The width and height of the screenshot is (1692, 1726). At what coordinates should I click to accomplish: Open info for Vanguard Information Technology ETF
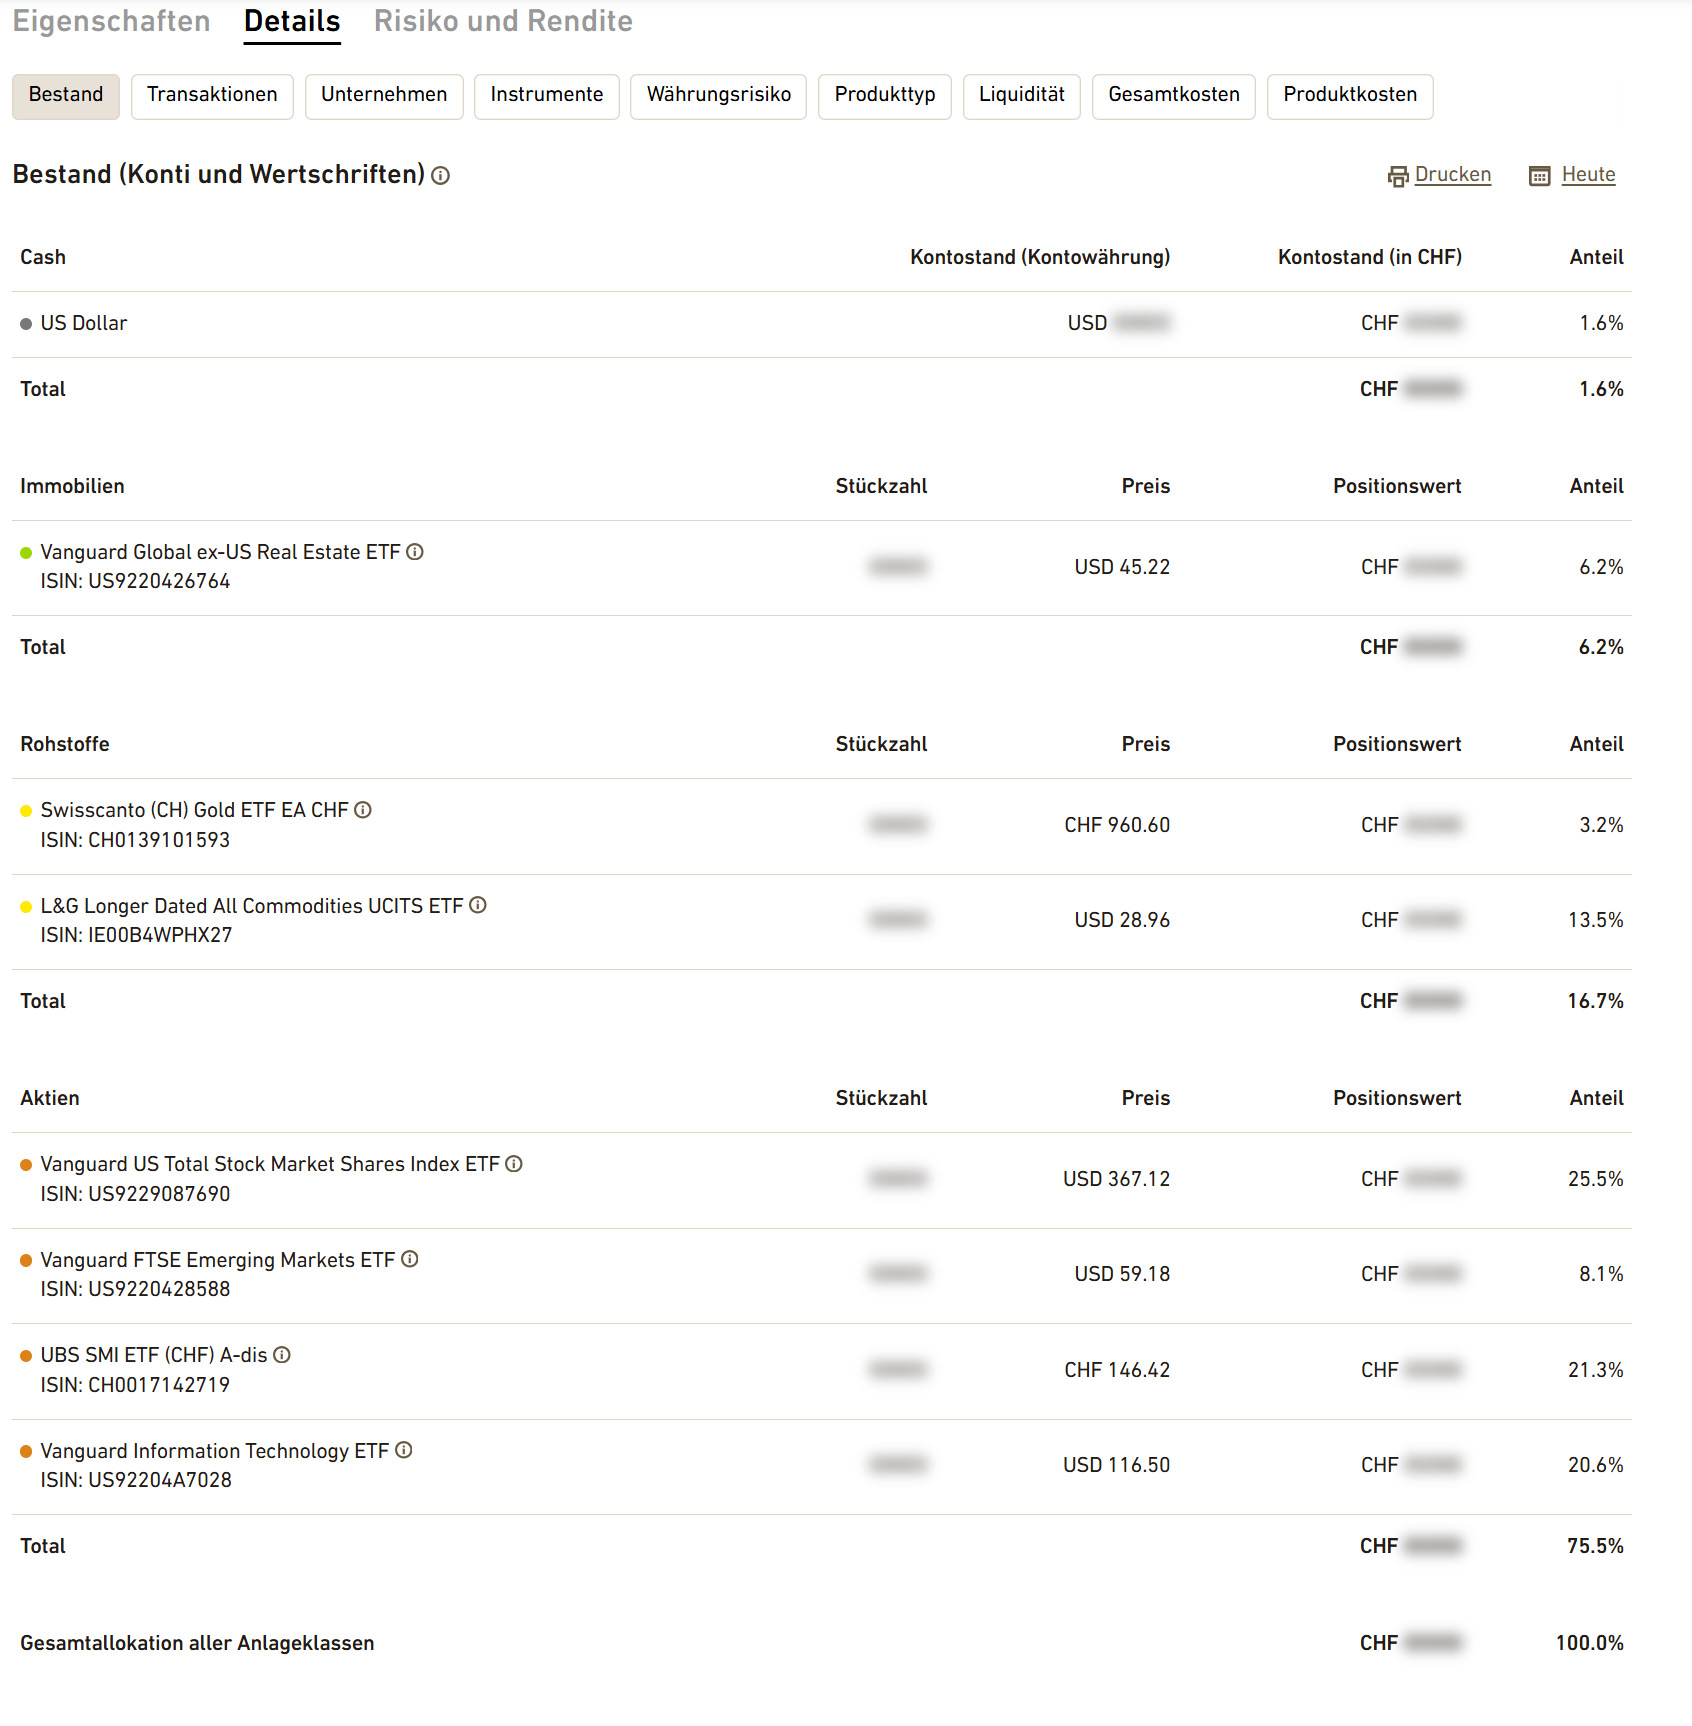click(x=404, y=1450)
